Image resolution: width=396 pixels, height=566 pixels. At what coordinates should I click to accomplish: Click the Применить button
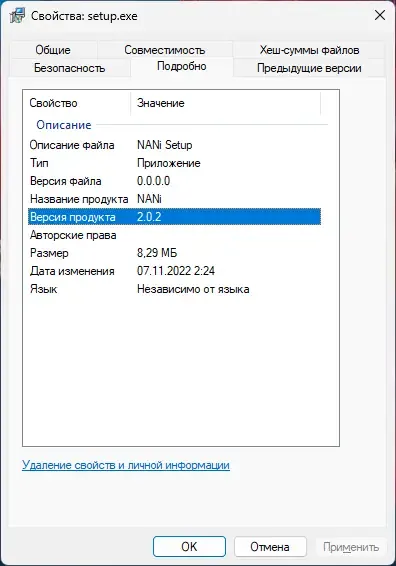click(351, 547)
